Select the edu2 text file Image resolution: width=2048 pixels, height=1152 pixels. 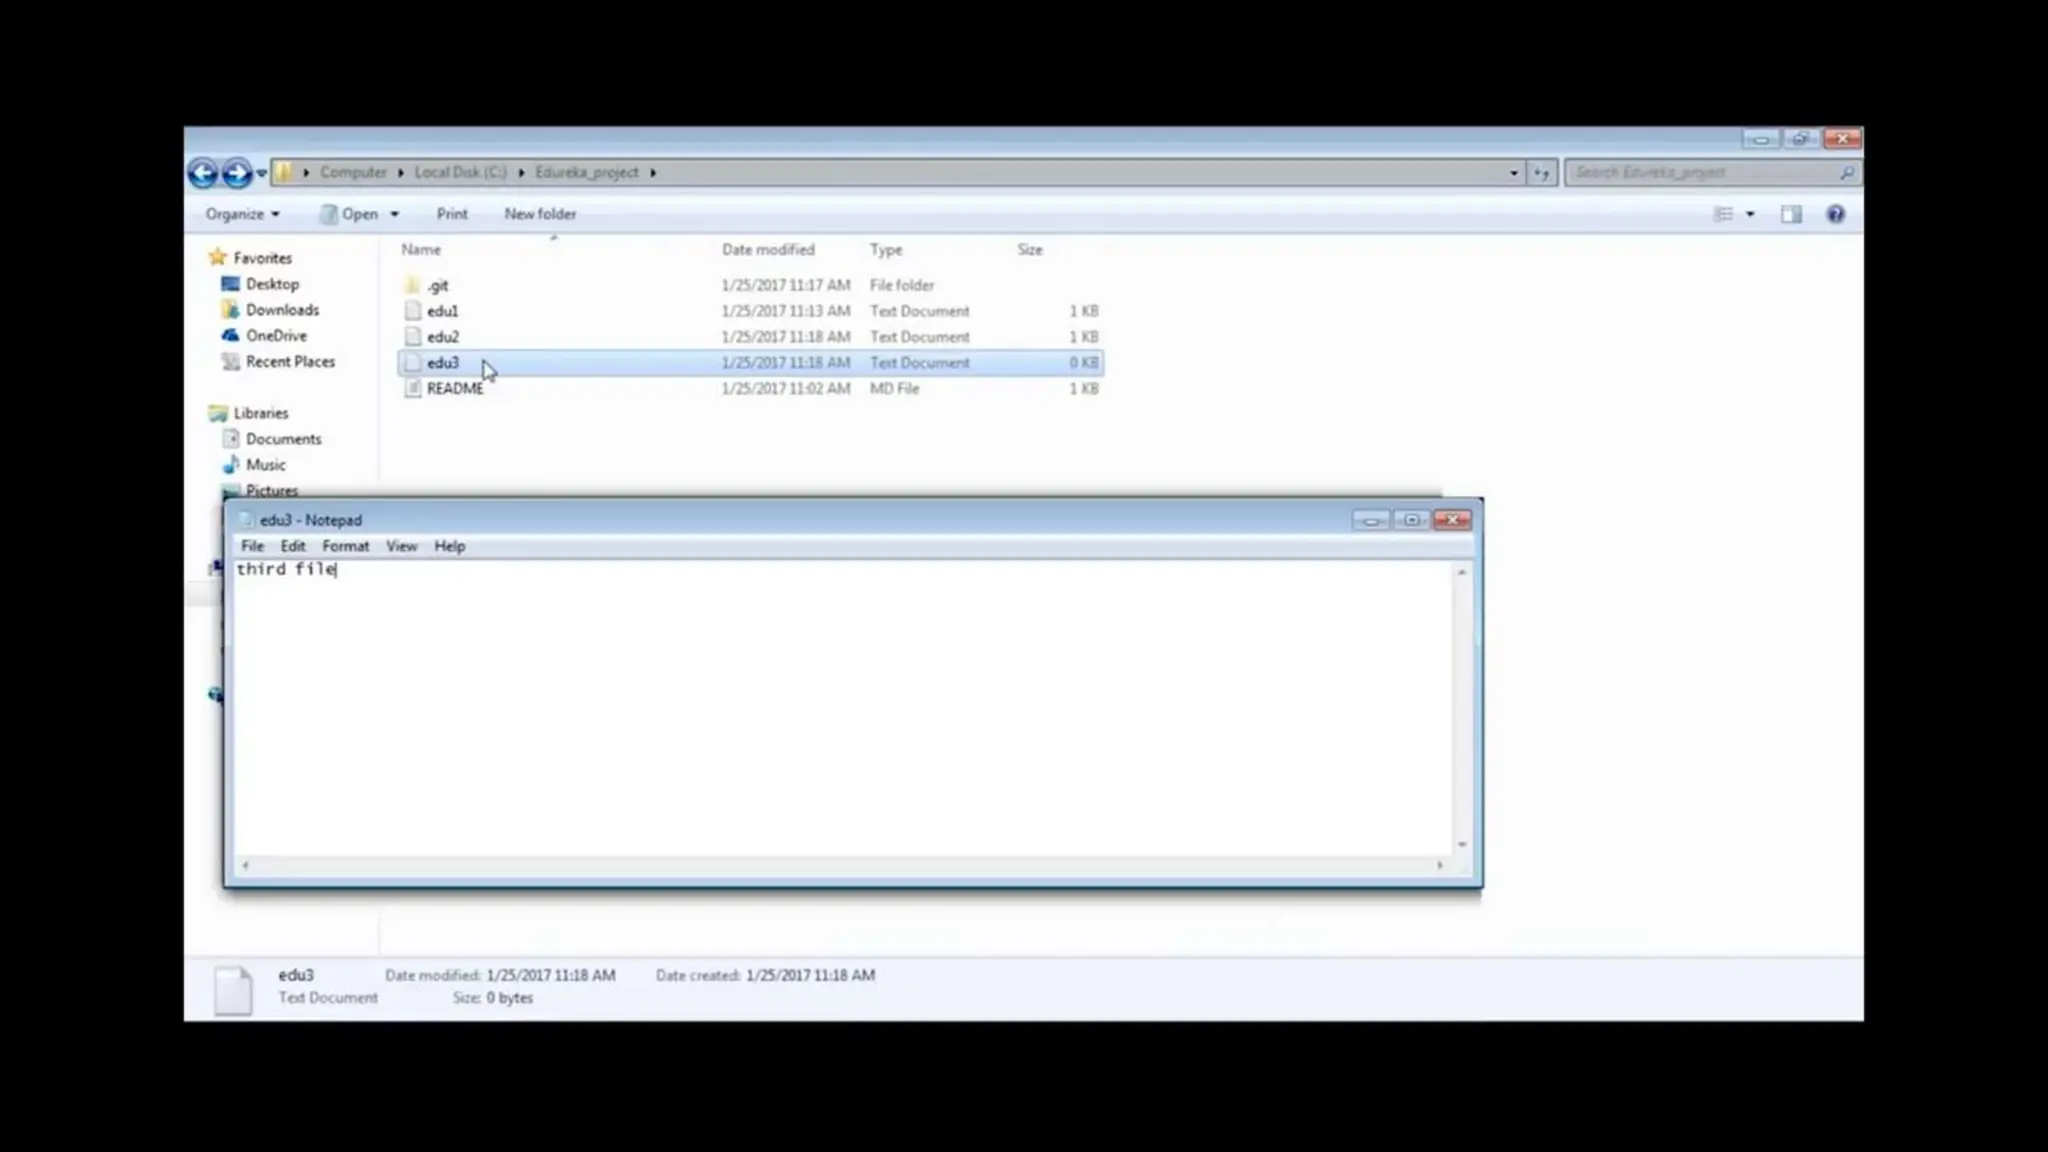[443, 337]
